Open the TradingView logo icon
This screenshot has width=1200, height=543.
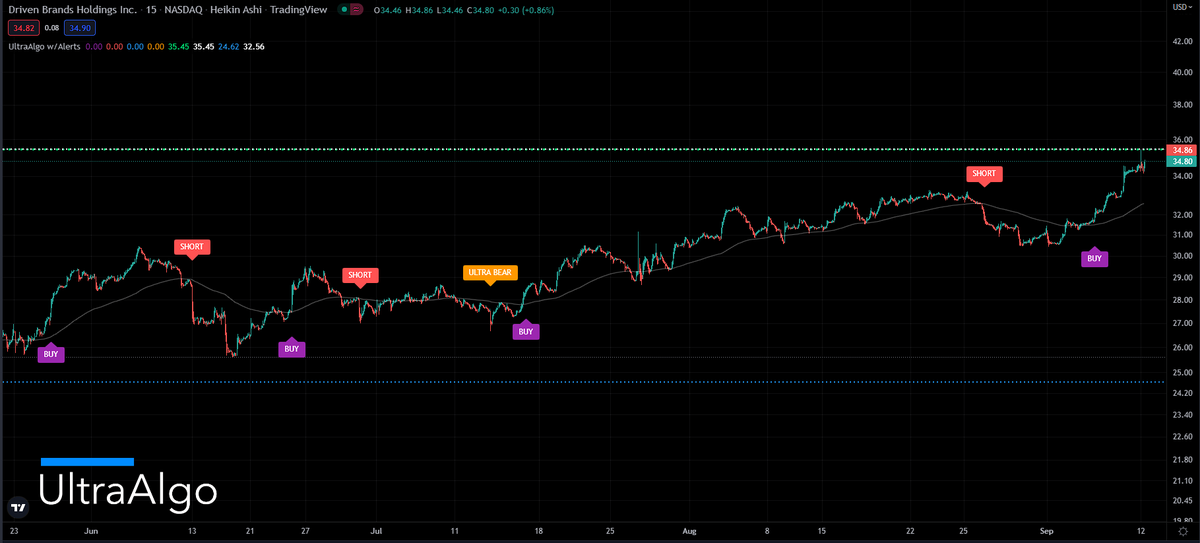coord(18,506)
